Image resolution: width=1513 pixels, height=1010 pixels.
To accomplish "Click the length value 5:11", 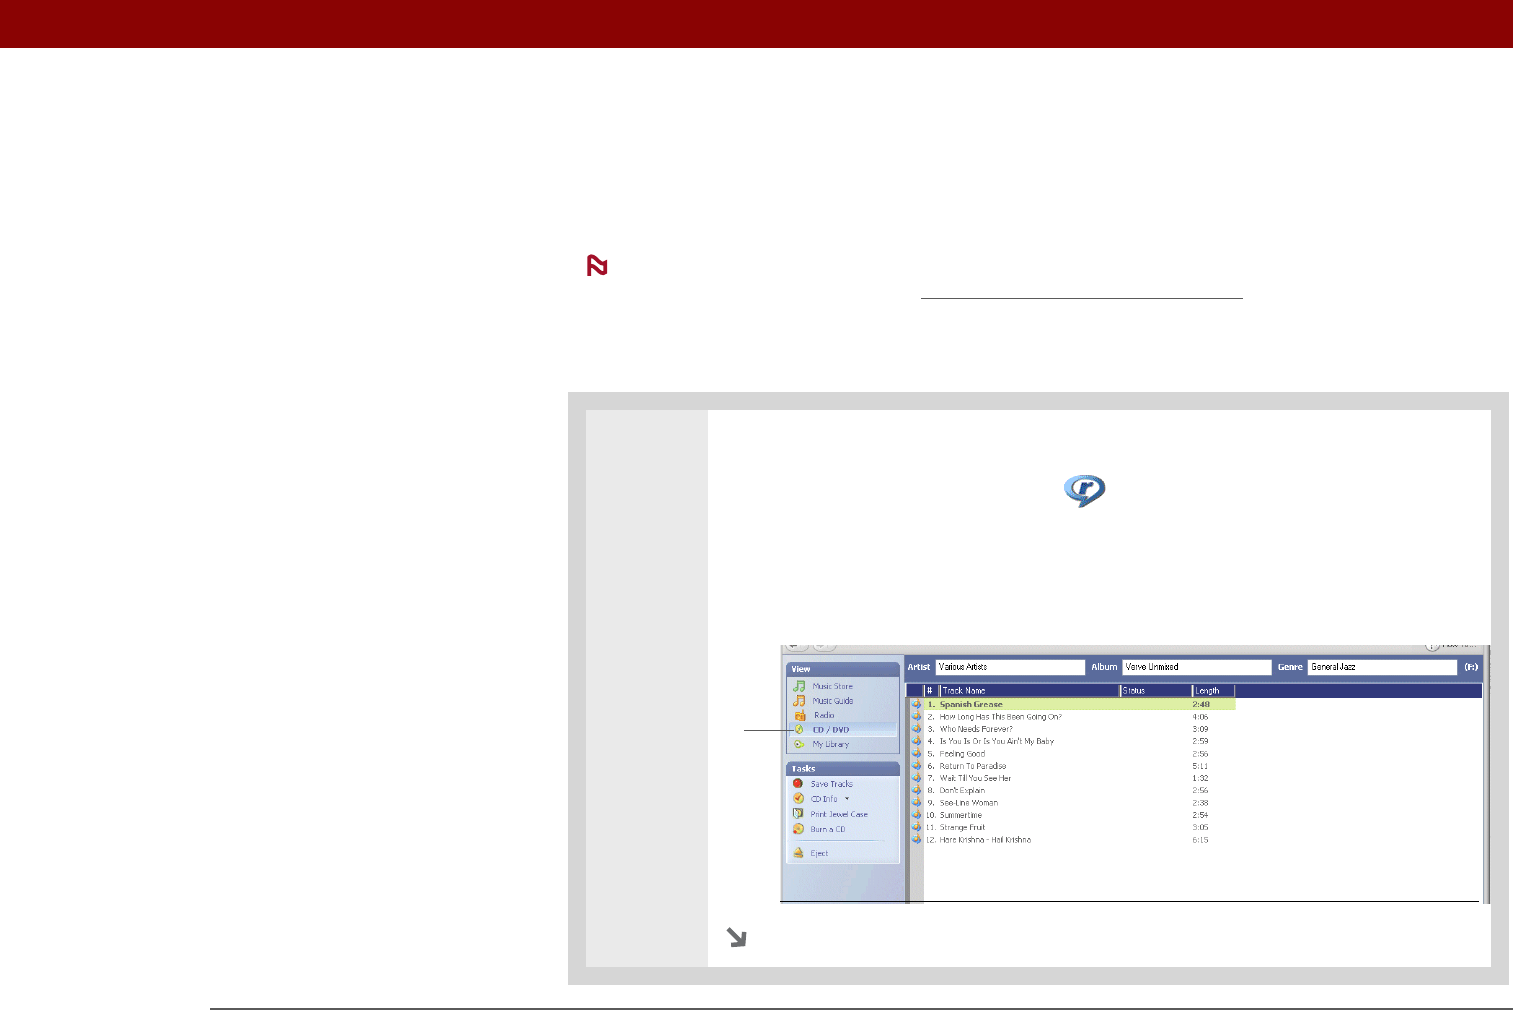I will (1200, 766).
